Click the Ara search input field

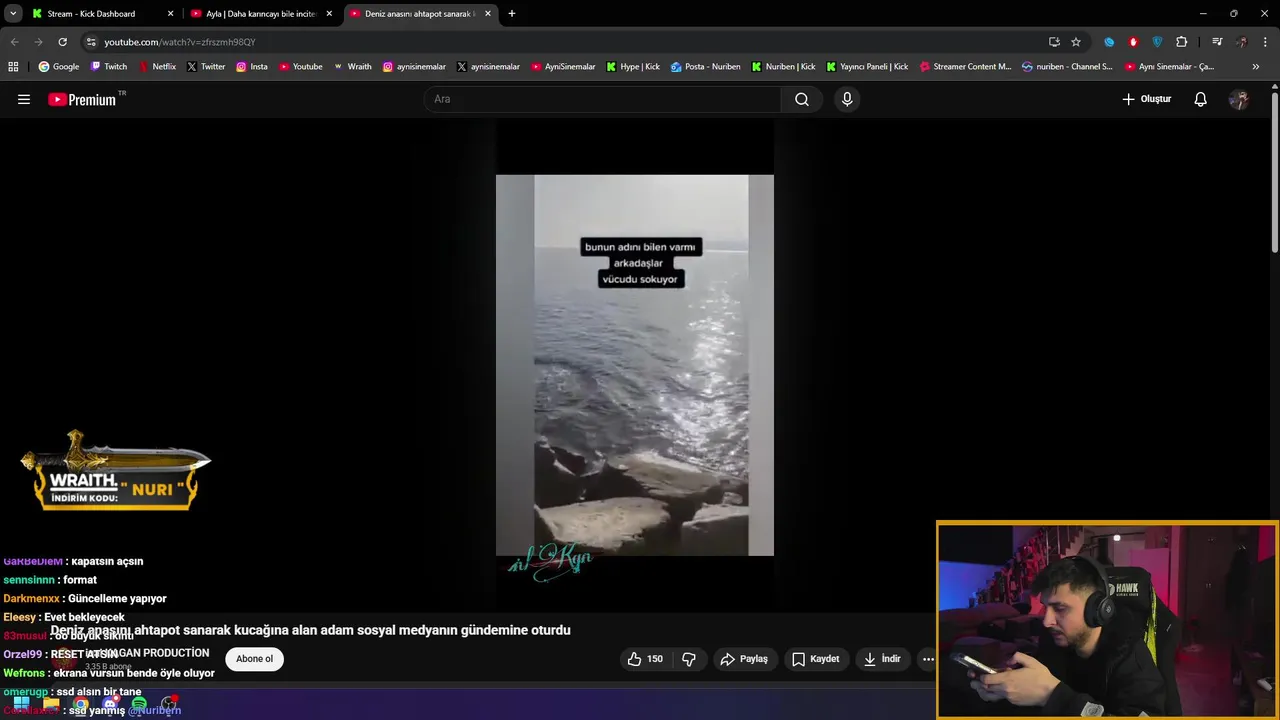pos(602,99)
